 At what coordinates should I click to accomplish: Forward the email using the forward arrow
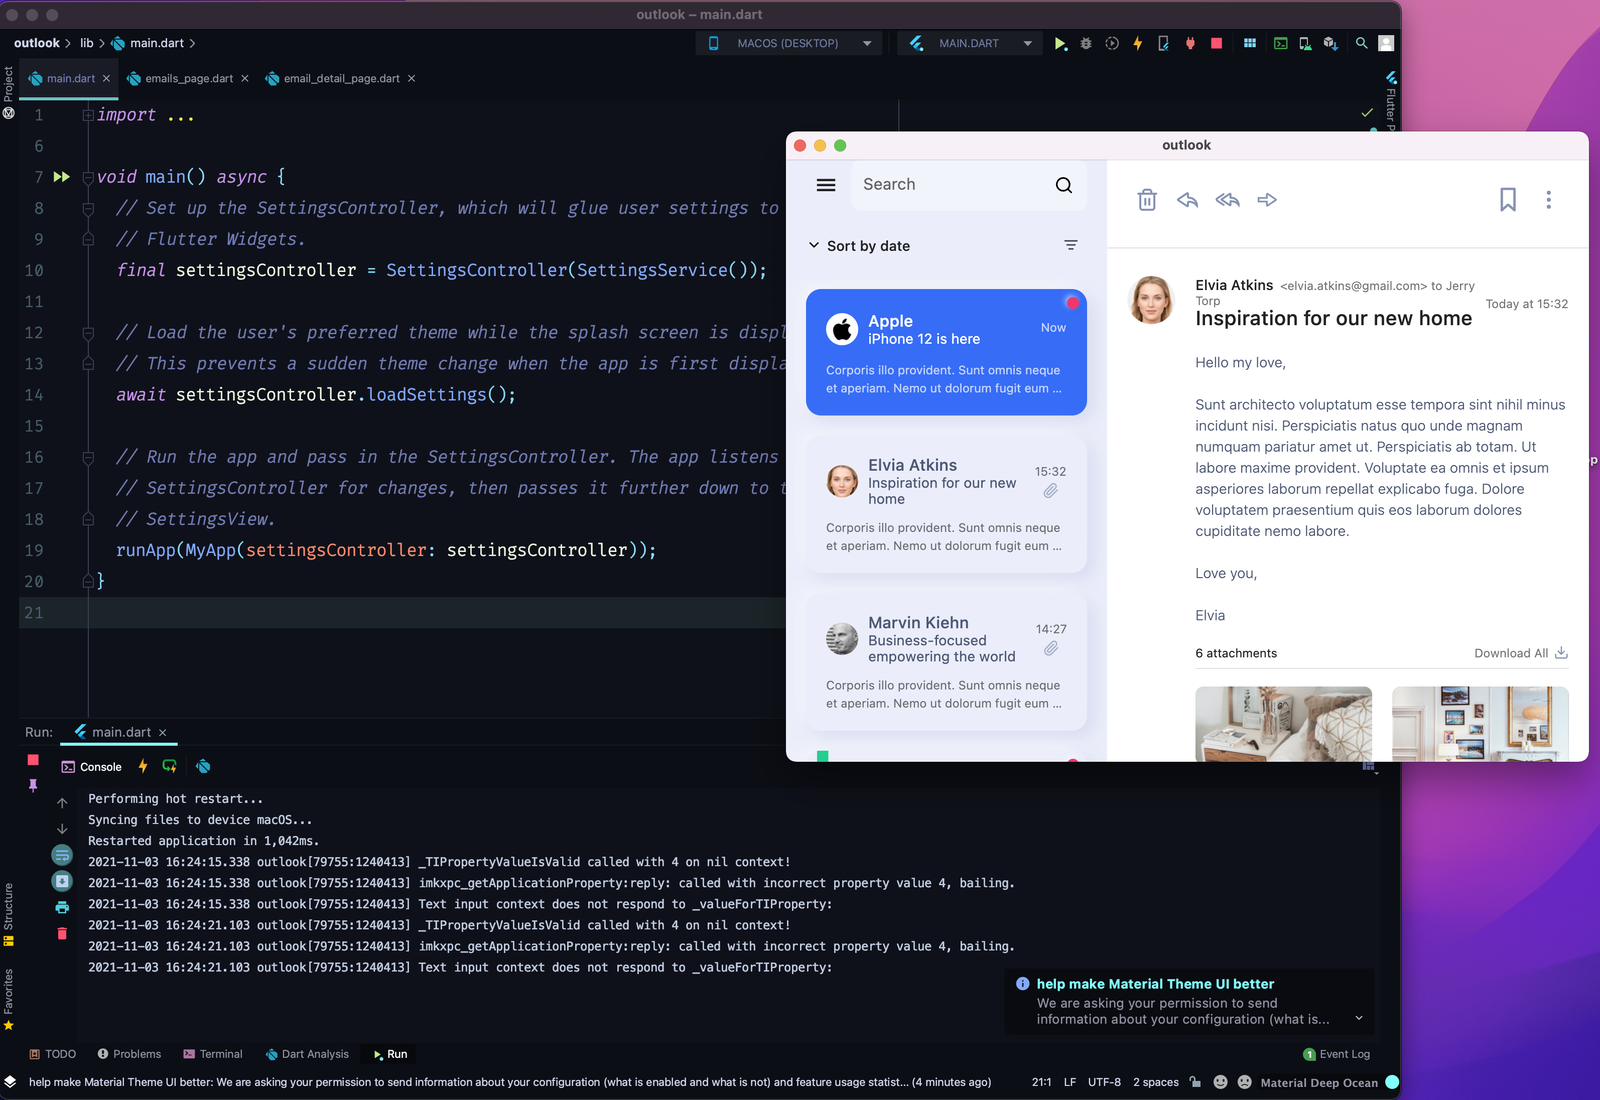click(x=1267, y=200)
